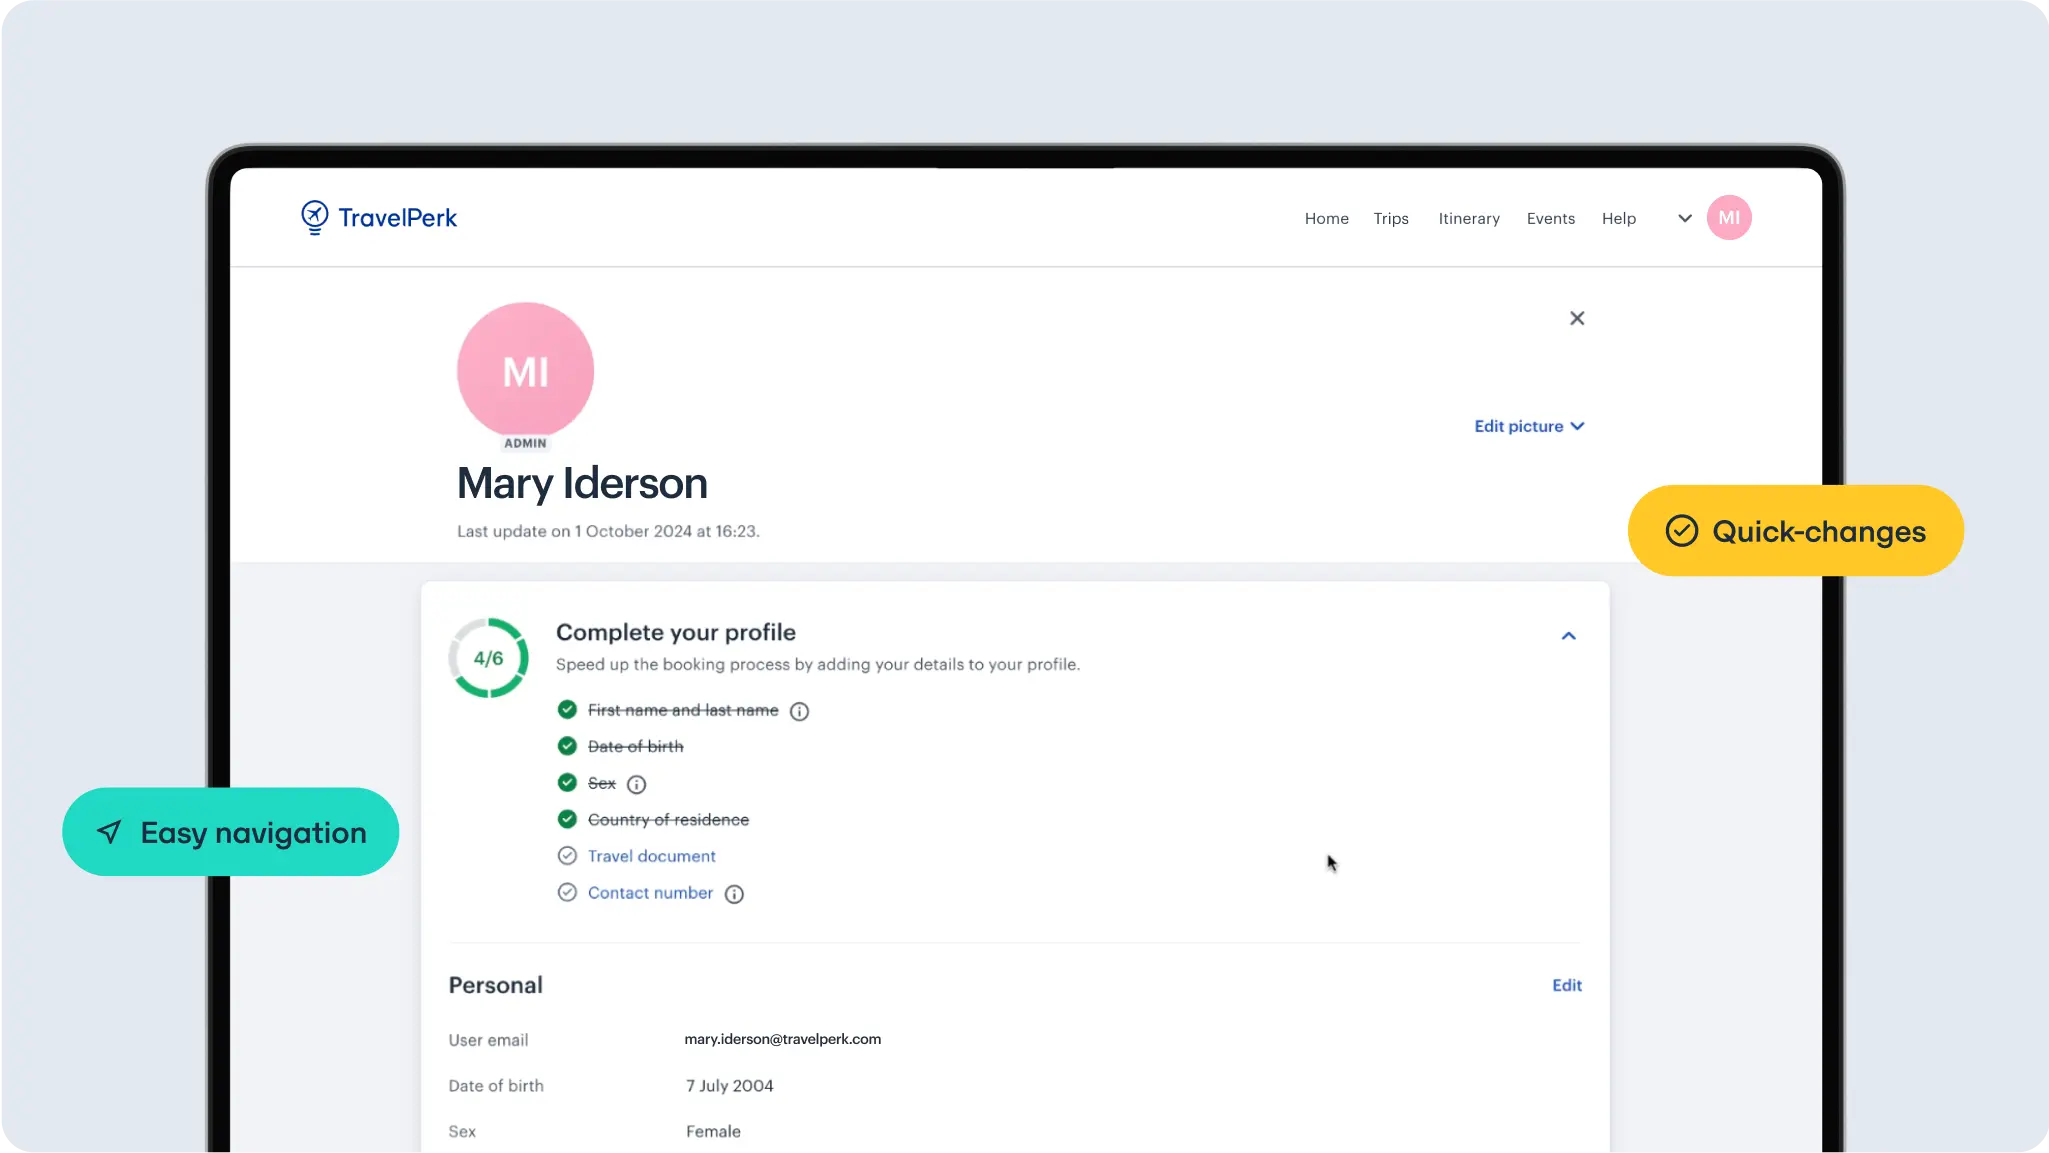
Task: Click the TravelPerk plane logo
Action: 314,217
